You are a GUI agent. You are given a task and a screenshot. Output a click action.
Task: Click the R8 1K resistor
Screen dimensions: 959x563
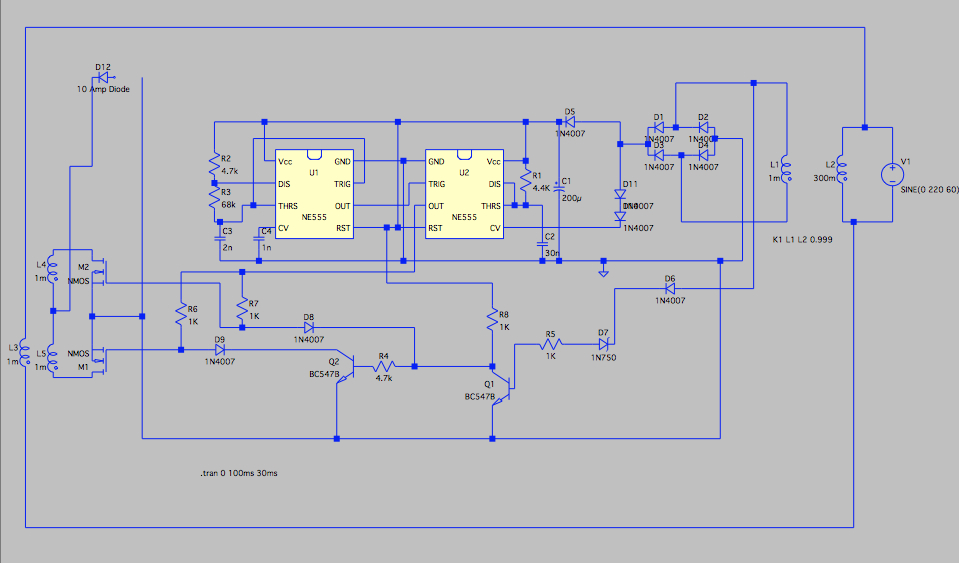(491, 320)
